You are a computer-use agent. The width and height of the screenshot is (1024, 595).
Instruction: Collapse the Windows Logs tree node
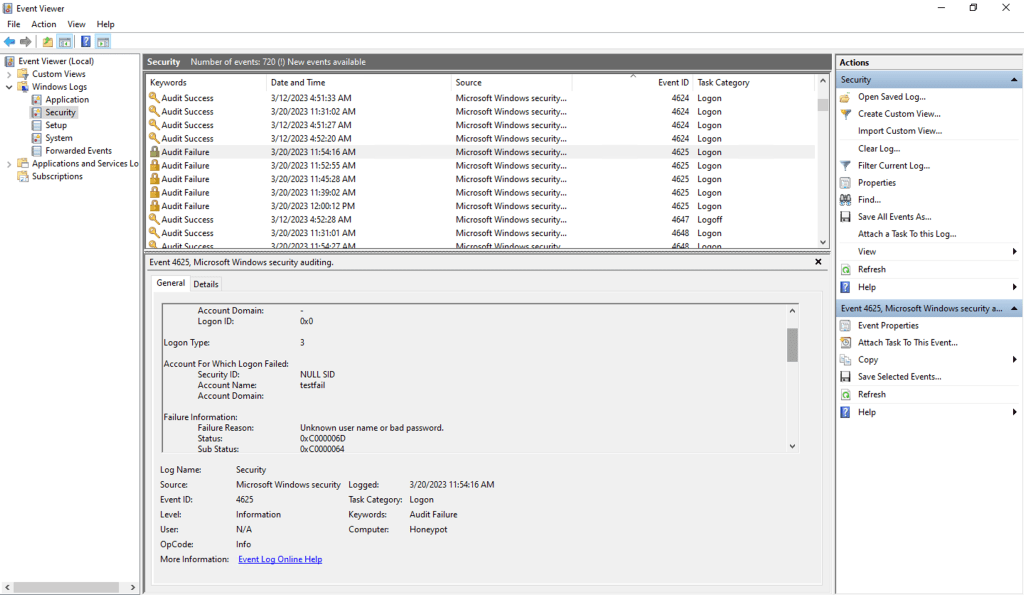9,87
